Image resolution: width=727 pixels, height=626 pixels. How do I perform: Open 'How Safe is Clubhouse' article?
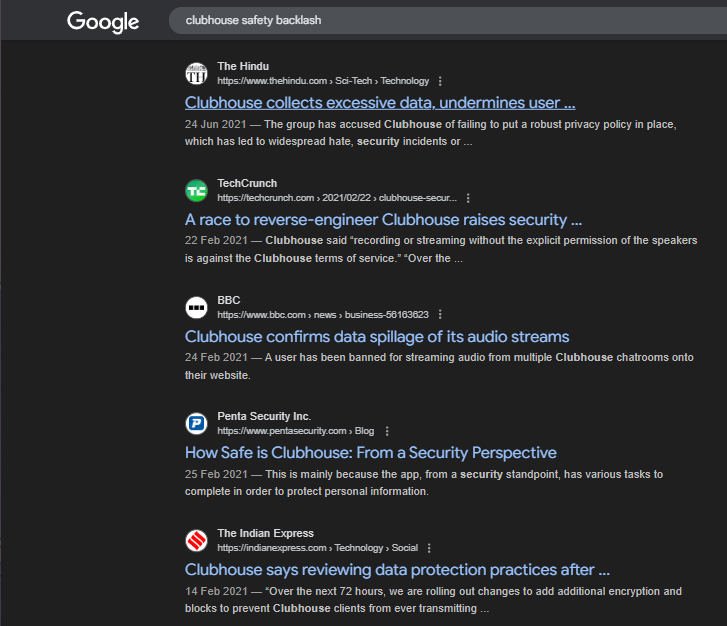tap(371, 453)
